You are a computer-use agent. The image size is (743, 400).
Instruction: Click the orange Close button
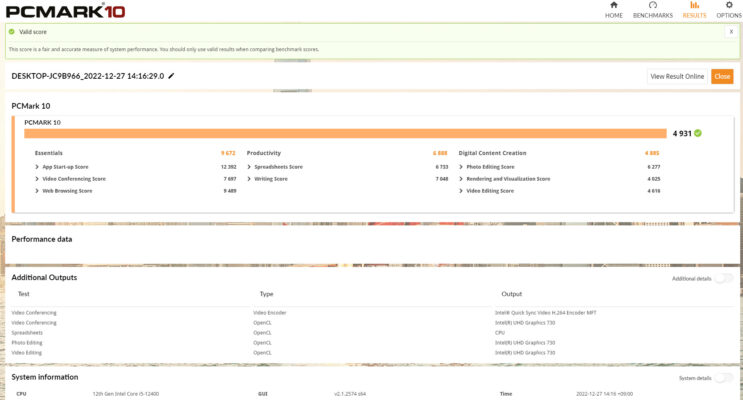722,76
